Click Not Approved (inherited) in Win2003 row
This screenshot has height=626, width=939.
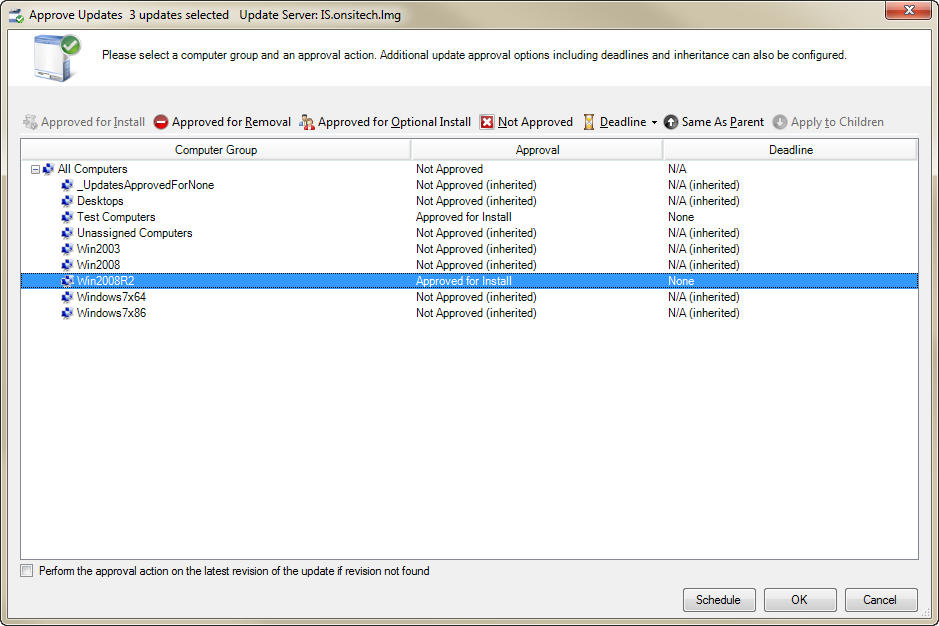pyautogui.click(x=477, y=249)
